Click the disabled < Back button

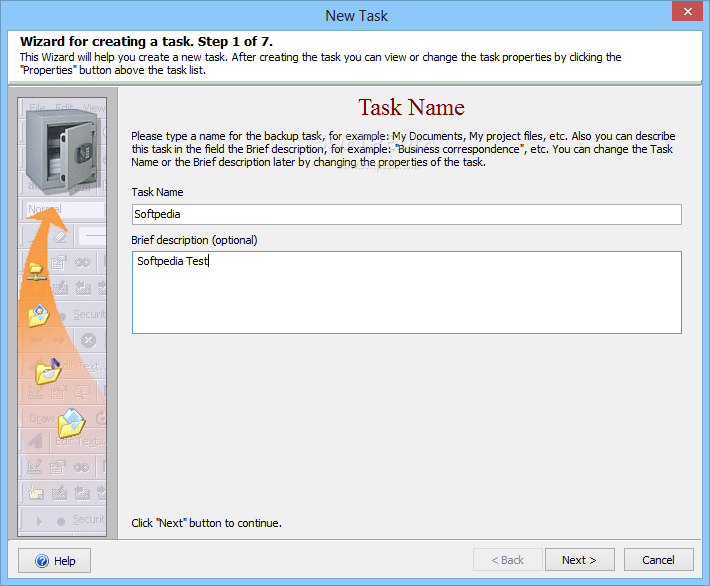508,560
